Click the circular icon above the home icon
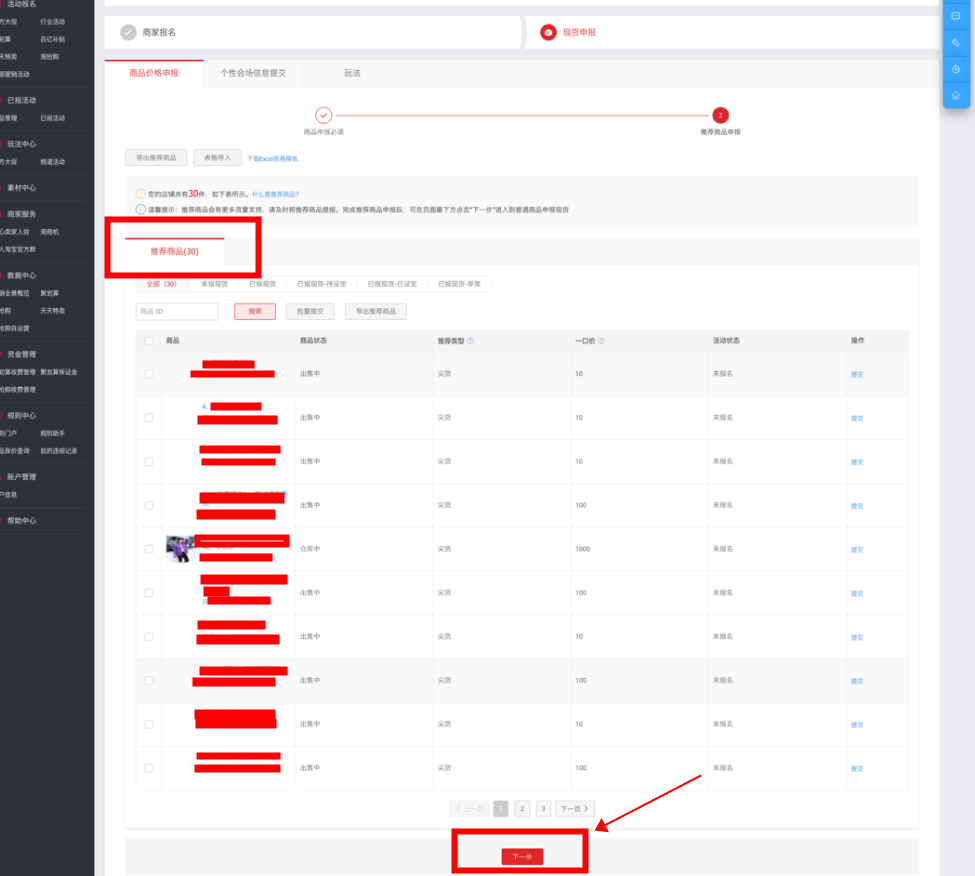The height and width of the screenshot is (876, 975). (956, 69)
